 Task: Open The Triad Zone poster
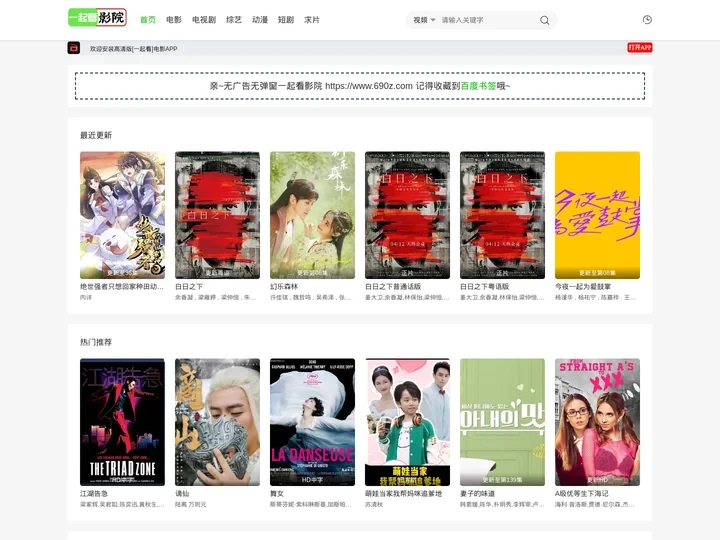(x=122, y=422)
